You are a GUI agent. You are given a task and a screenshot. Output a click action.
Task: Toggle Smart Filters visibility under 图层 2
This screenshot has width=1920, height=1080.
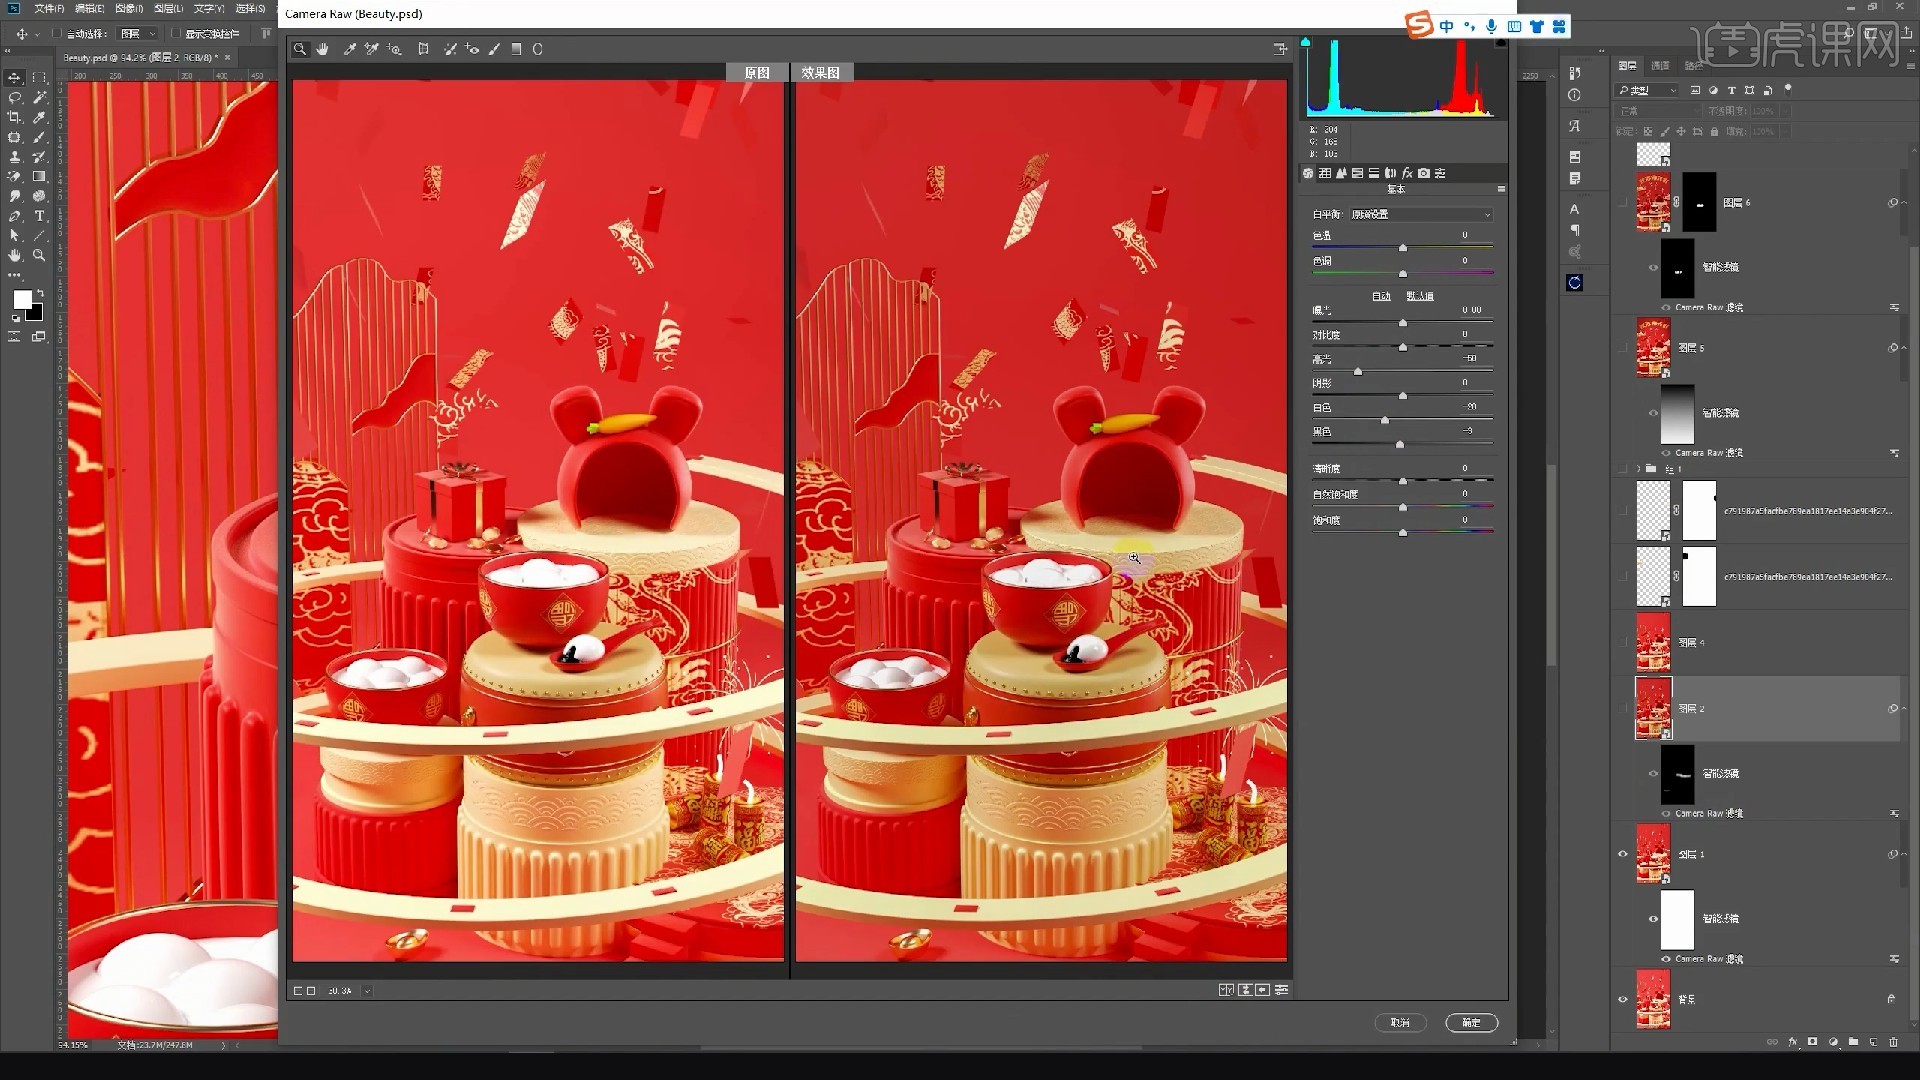point(1653,773)
